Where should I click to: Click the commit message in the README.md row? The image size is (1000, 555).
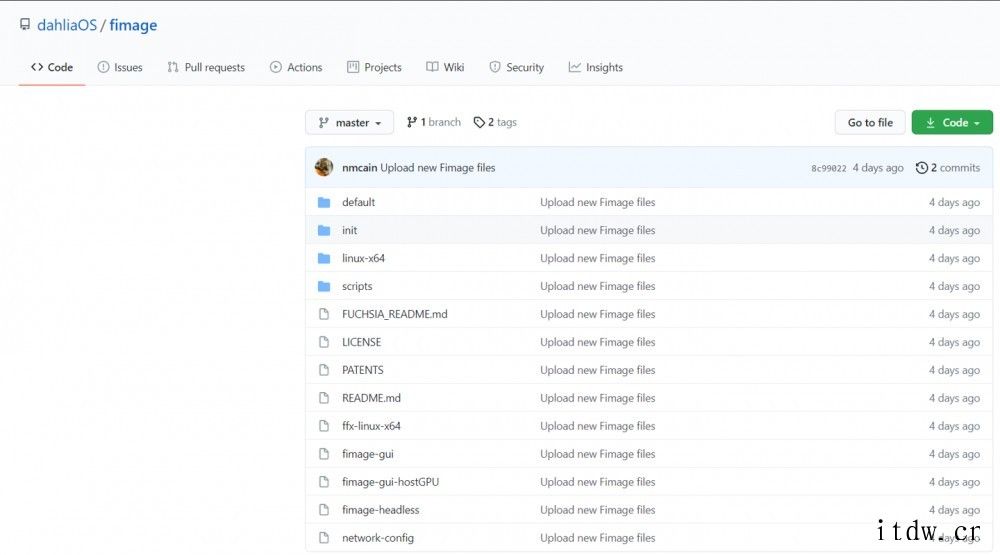(x=598, y=398)
